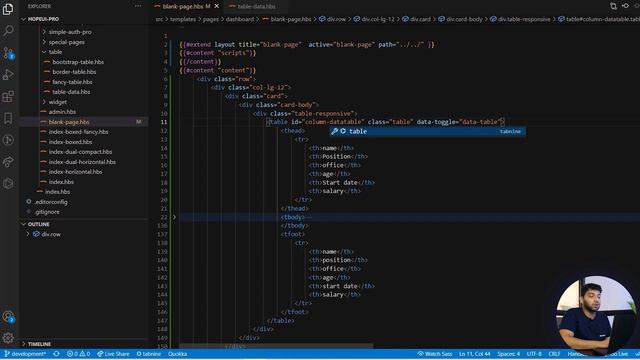Expand div.row in the Outline
The width and height of the screenshot is (640, 360).
click(x=28, y=234)
